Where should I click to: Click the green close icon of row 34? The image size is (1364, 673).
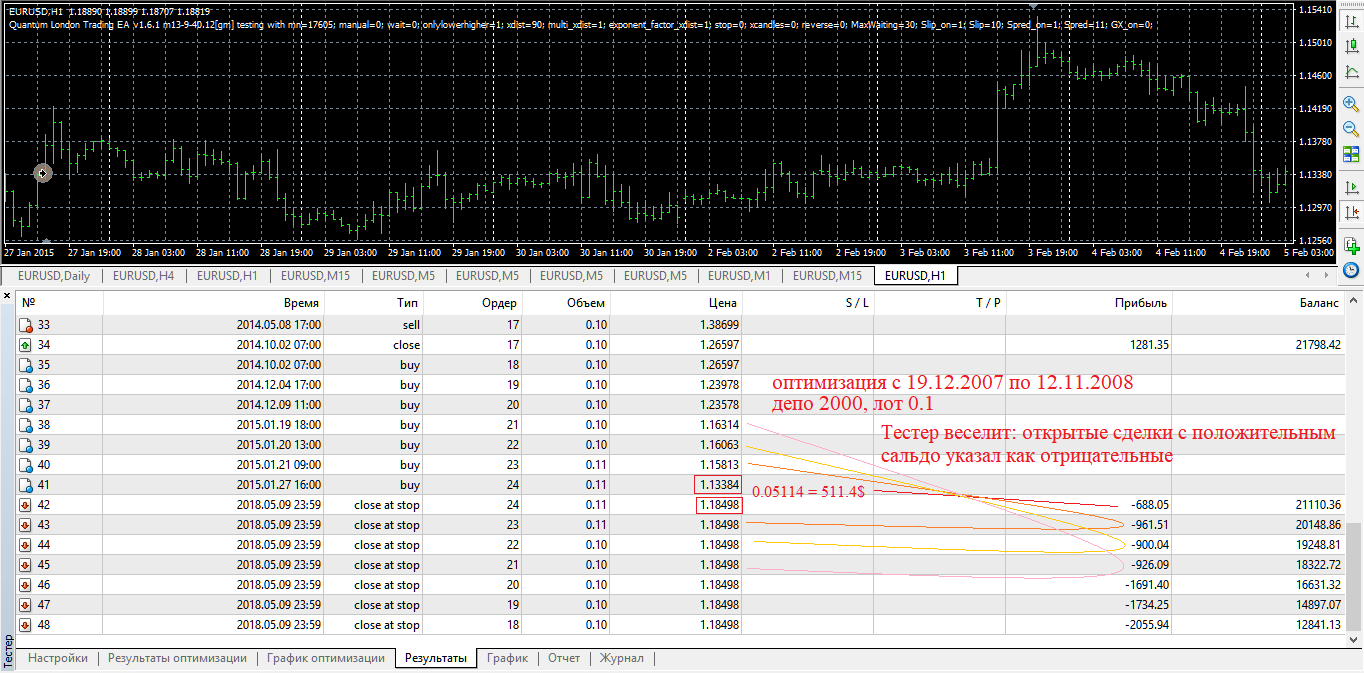pos(26,345)
